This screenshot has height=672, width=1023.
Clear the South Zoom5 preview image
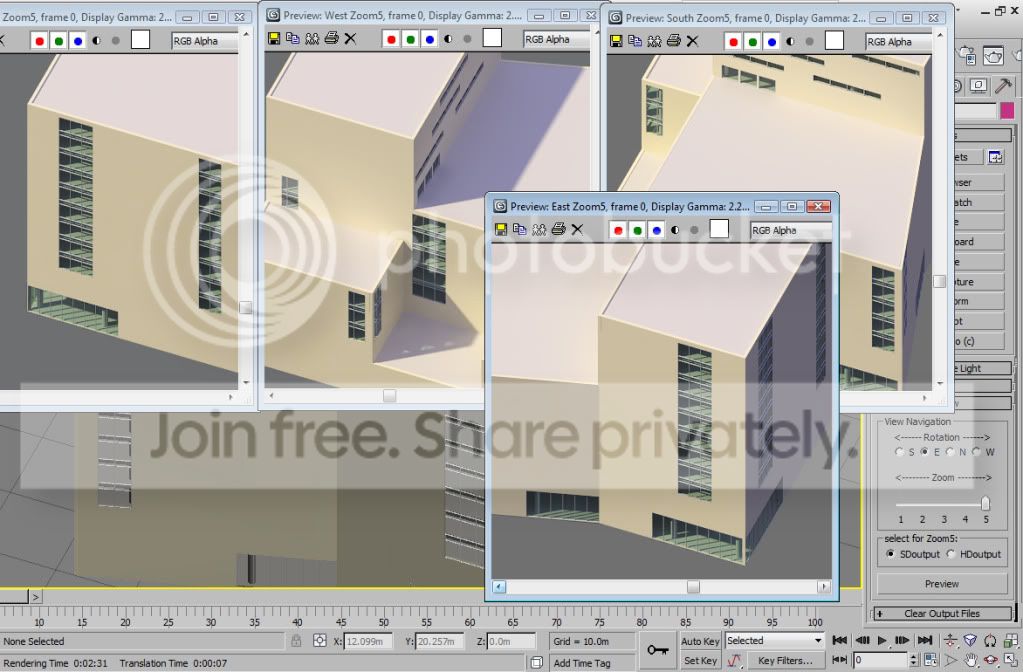(x=692, y=41)
